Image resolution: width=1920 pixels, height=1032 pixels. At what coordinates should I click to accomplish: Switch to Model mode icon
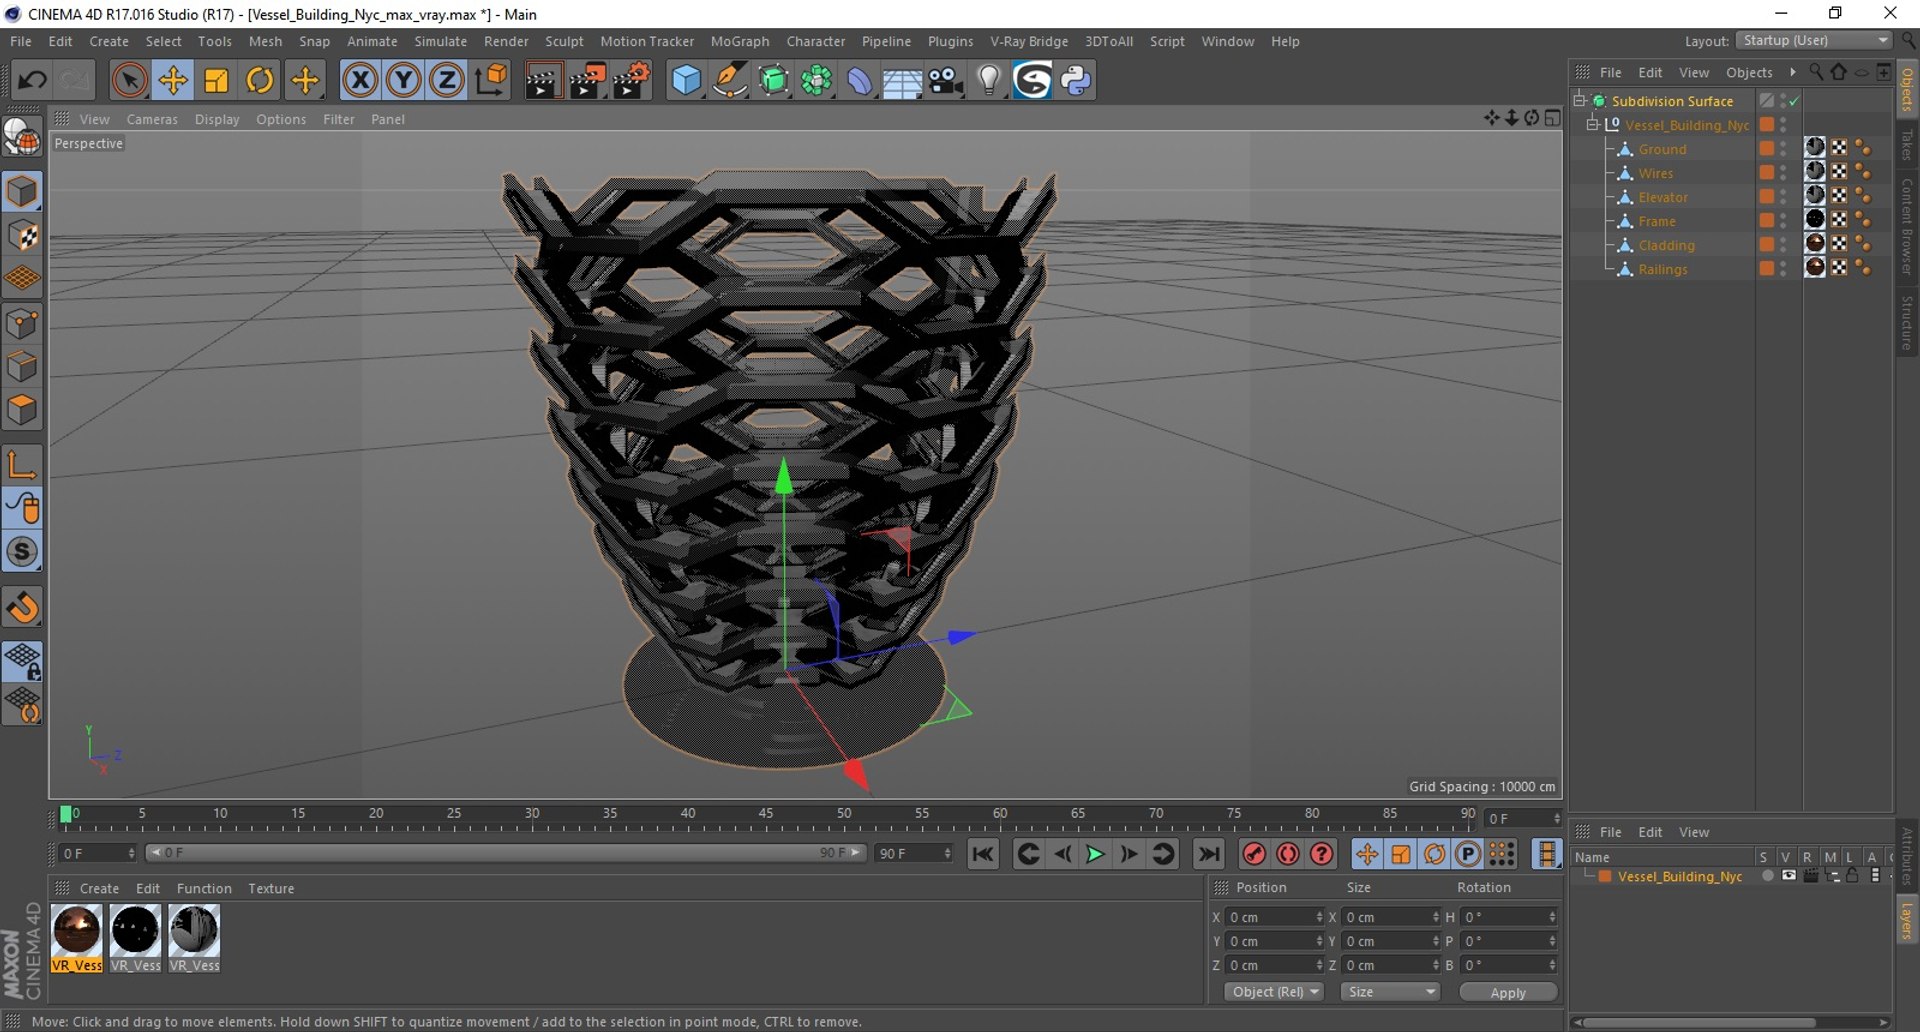pyautogui.click(x=22, y=192)
